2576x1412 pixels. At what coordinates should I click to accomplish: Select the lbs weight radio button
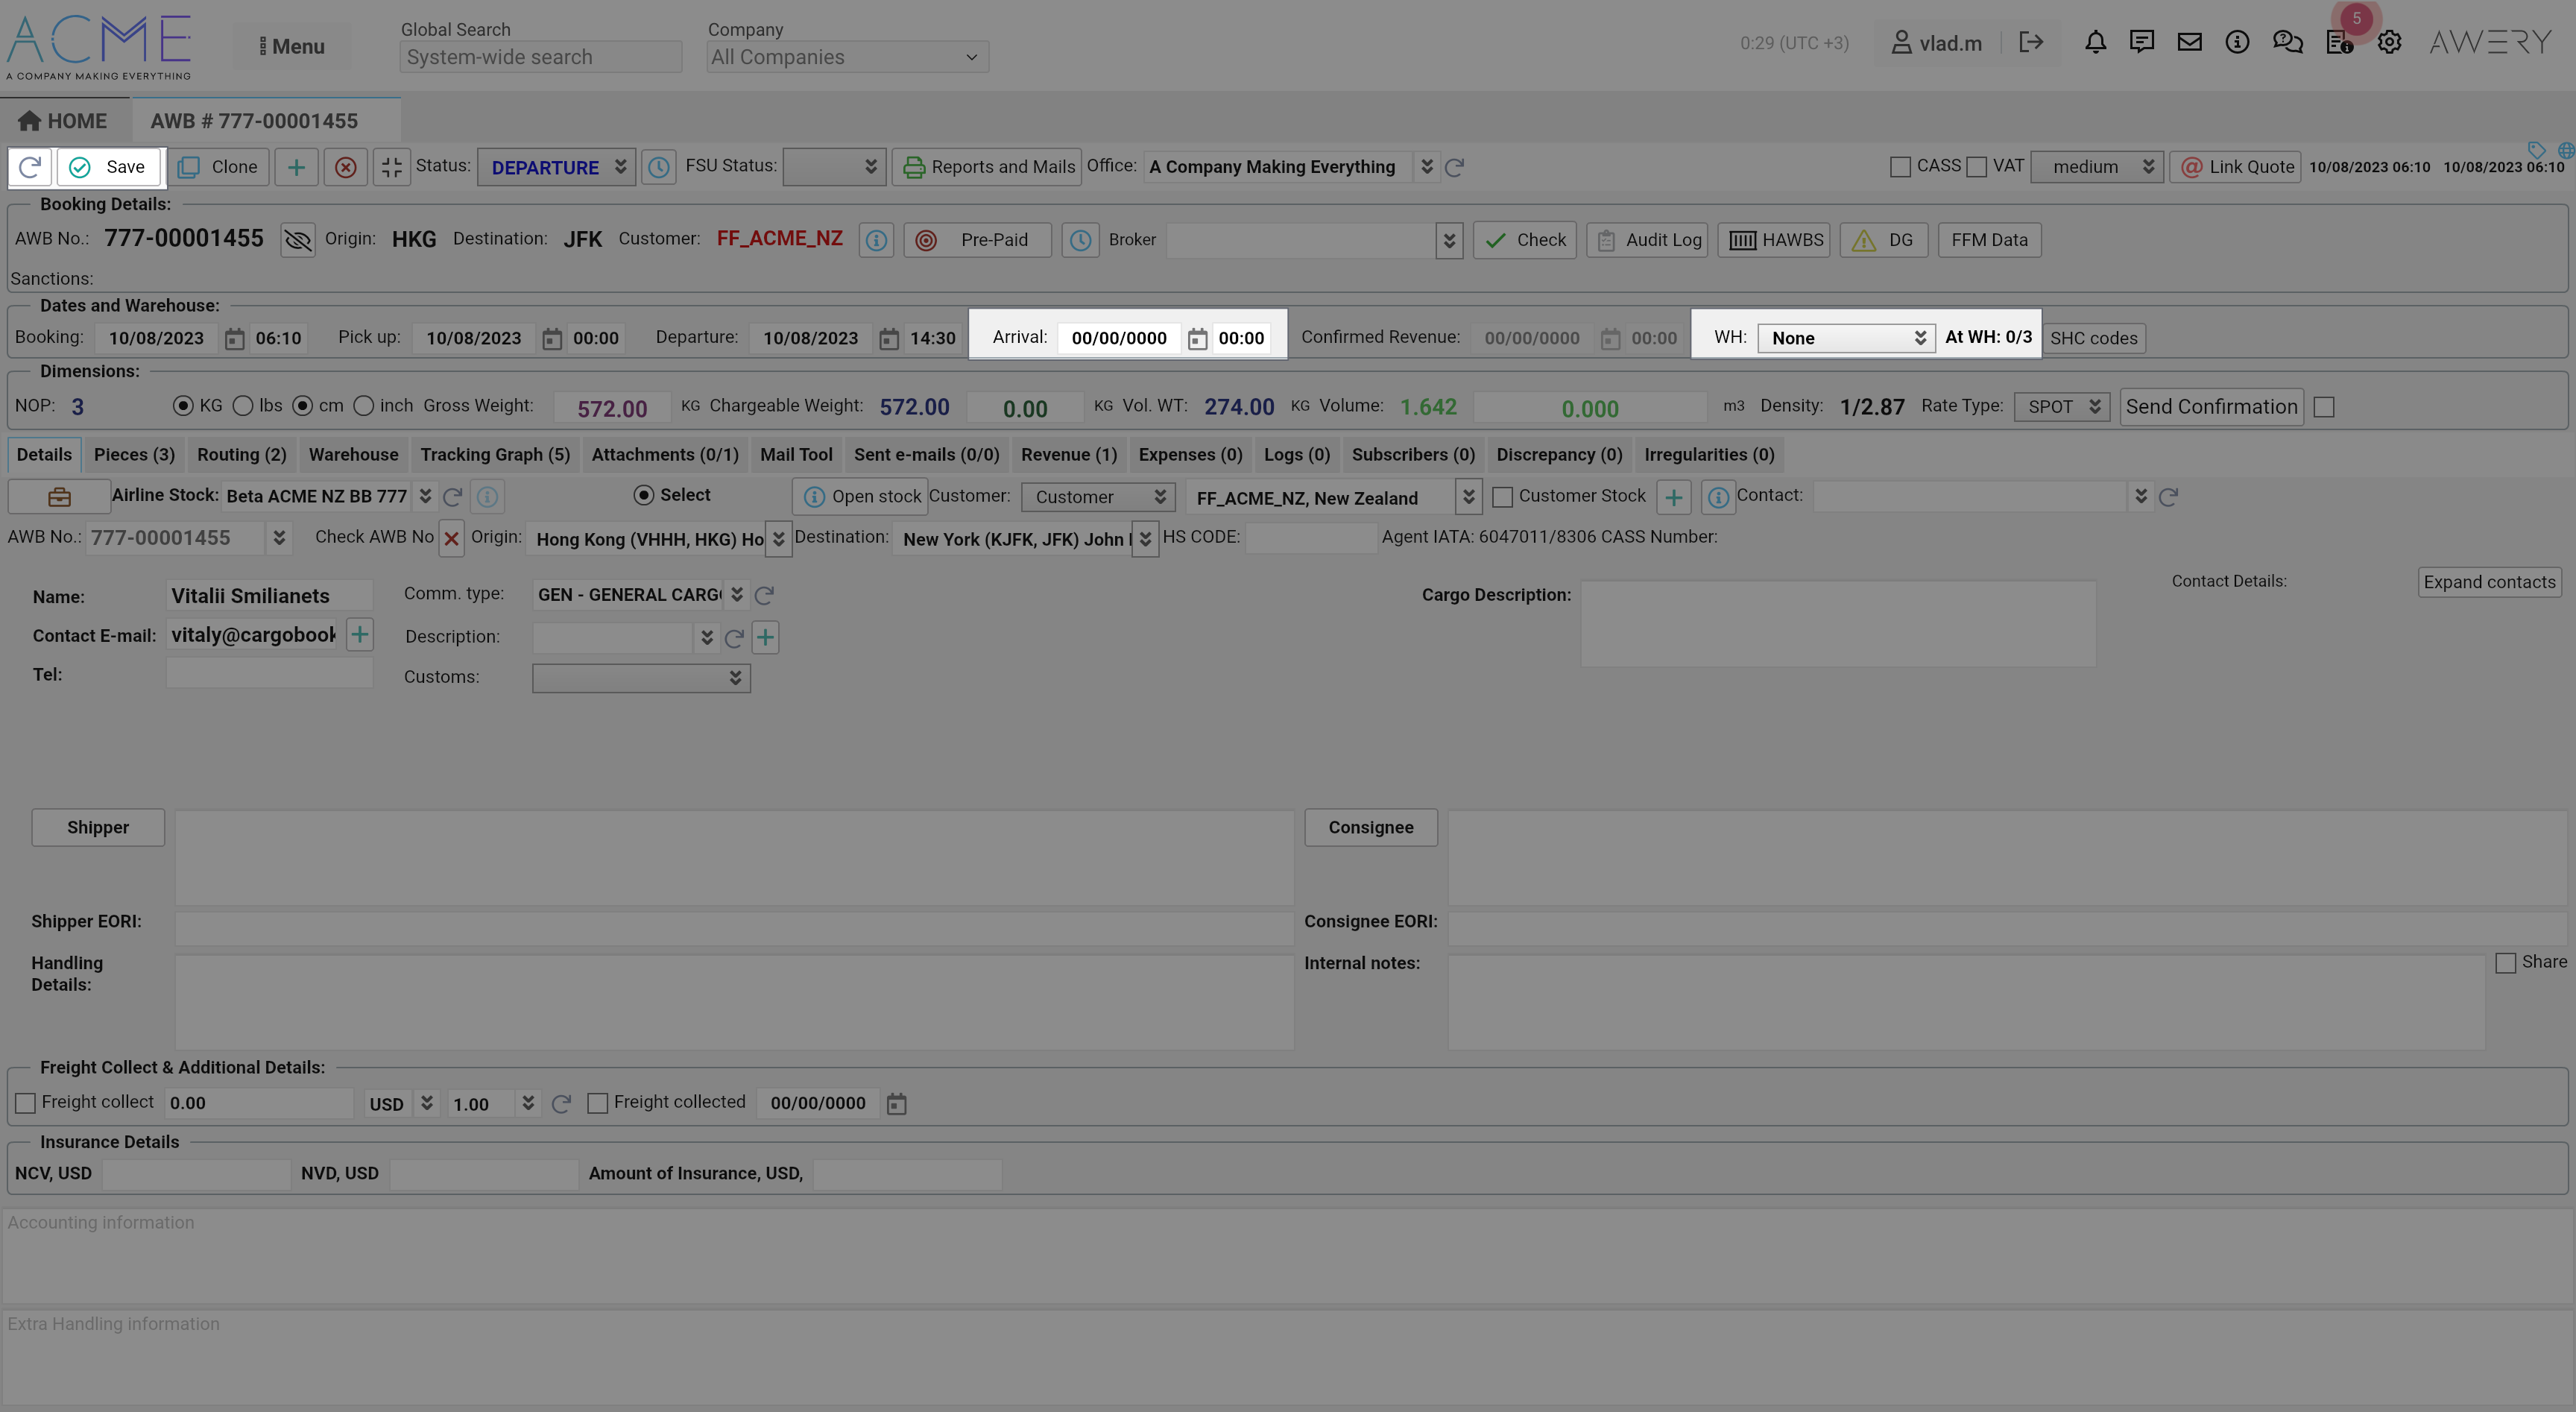(243, 406)
